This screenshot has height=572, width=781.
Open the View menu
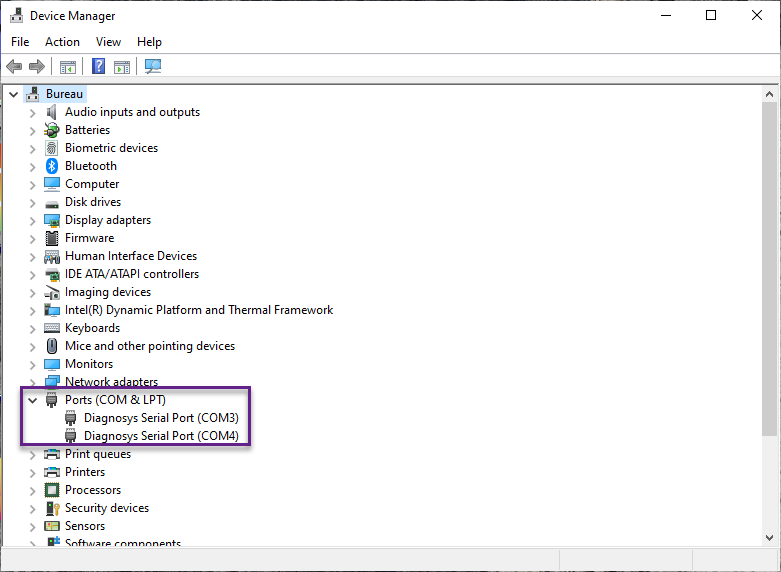click(108, 42)
